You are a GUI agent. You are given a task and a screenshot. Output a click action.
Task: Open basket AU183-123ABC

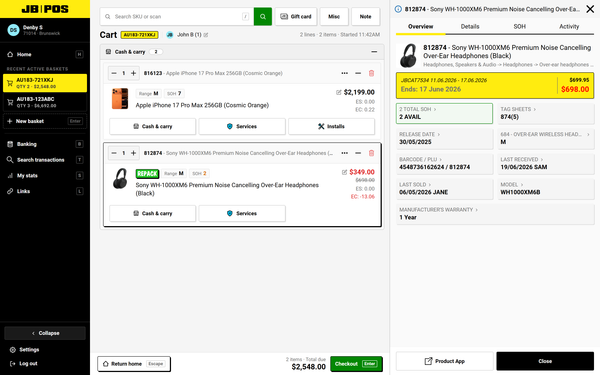coord(45,102)
